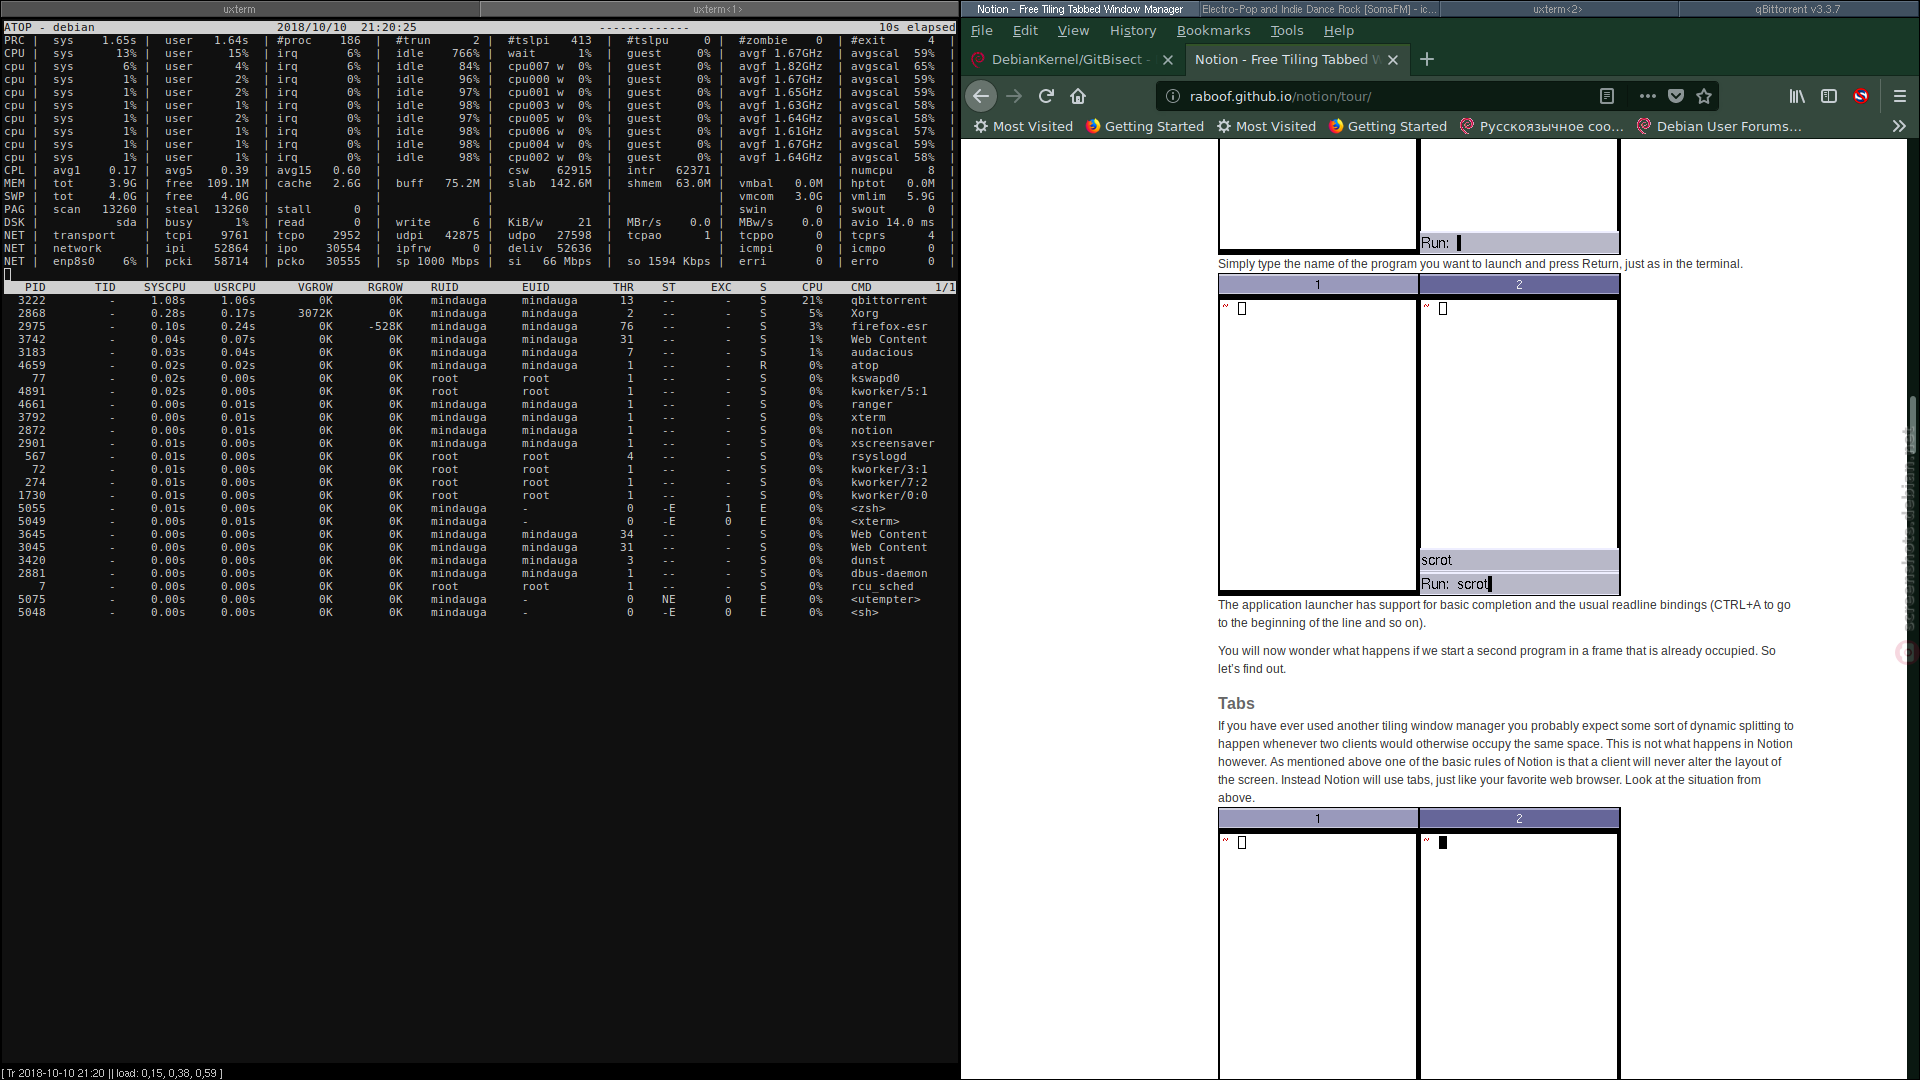1920x1080 pixels.
Task: Open first Most Visited bookmark folder
Action: [1023, 126]
